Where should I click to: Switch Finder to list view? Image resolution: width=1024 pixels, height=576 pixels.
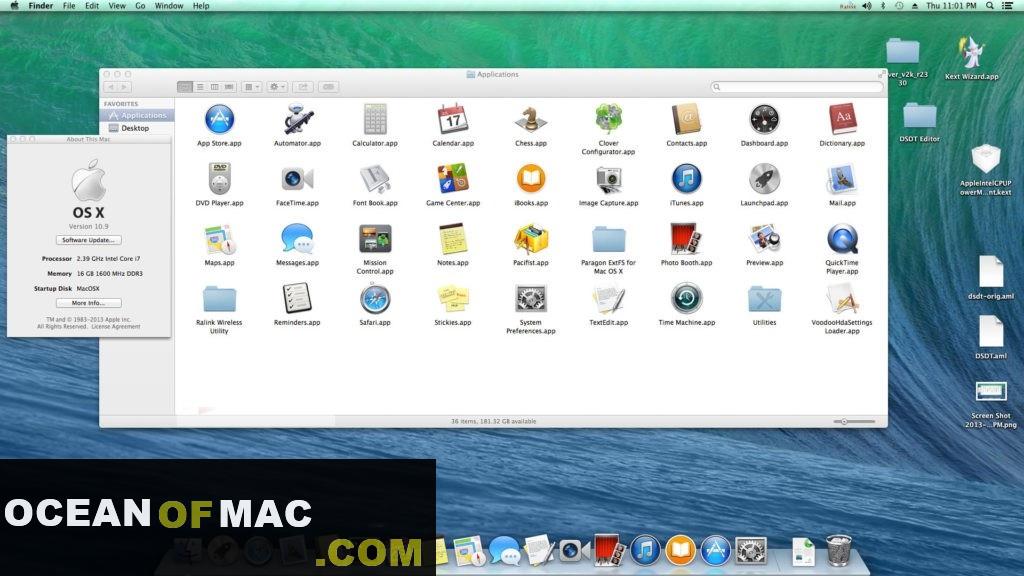(200, 87)
